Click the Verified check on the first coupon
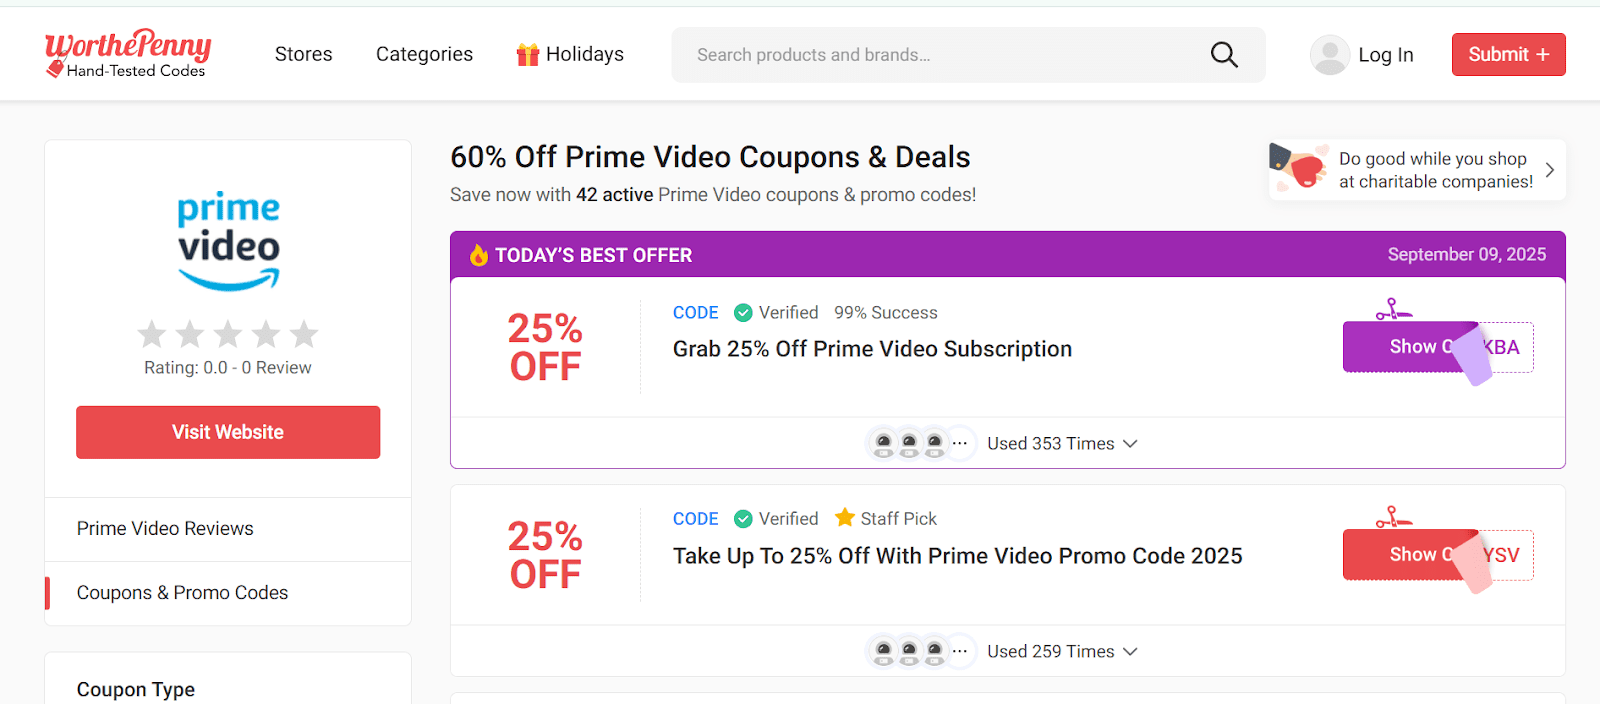This screenshot has width=1600, height=704. [743, 313]
